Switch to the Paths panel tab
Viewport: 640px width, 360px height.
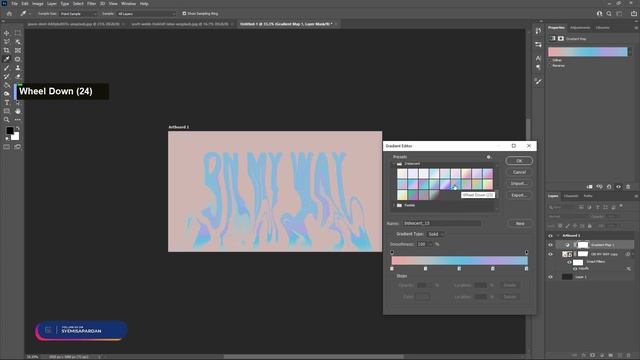(588, 196)
